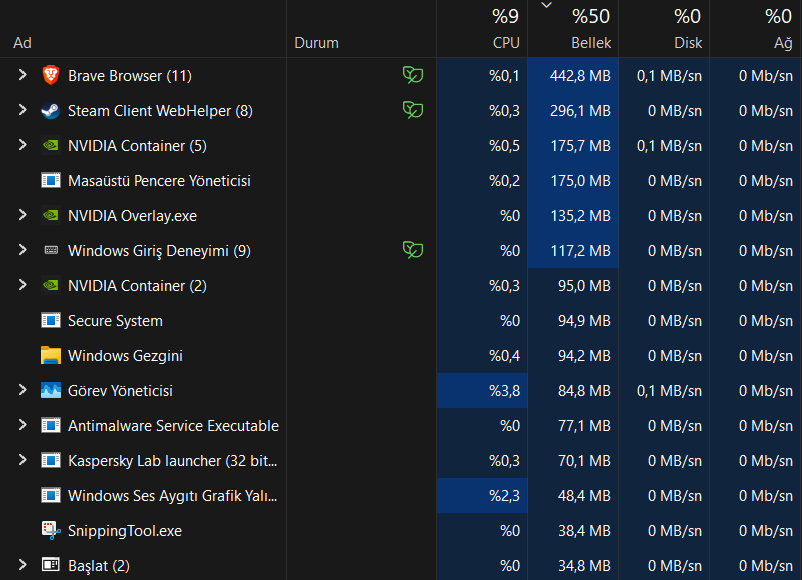802x580 pixels.
Task: Click efficiency mode leaf on Brave Browser
Action: 413,75
